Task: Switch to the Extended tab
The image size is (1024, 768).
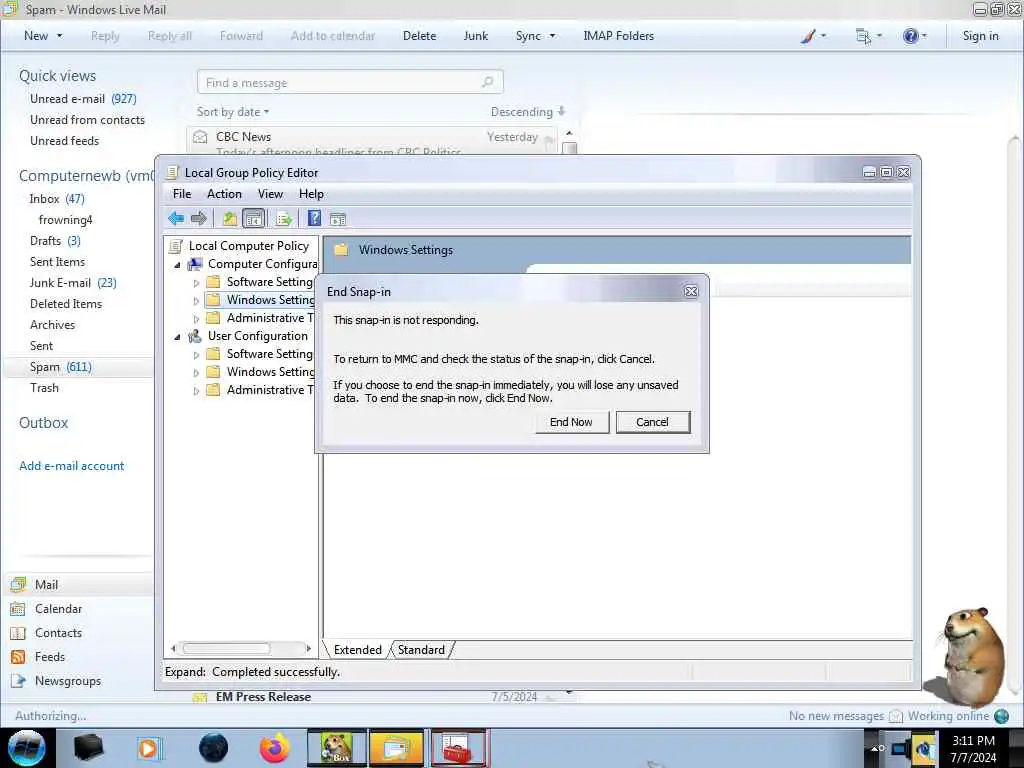Action: point(357,650)
